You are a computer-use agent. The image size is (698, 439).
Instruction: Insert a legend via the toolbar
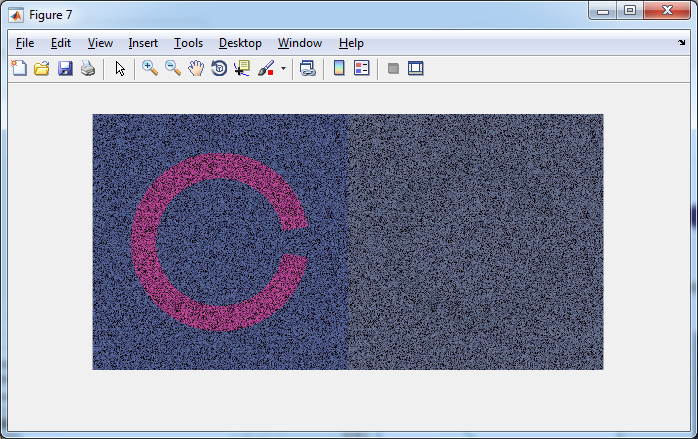tap(362, 68)
